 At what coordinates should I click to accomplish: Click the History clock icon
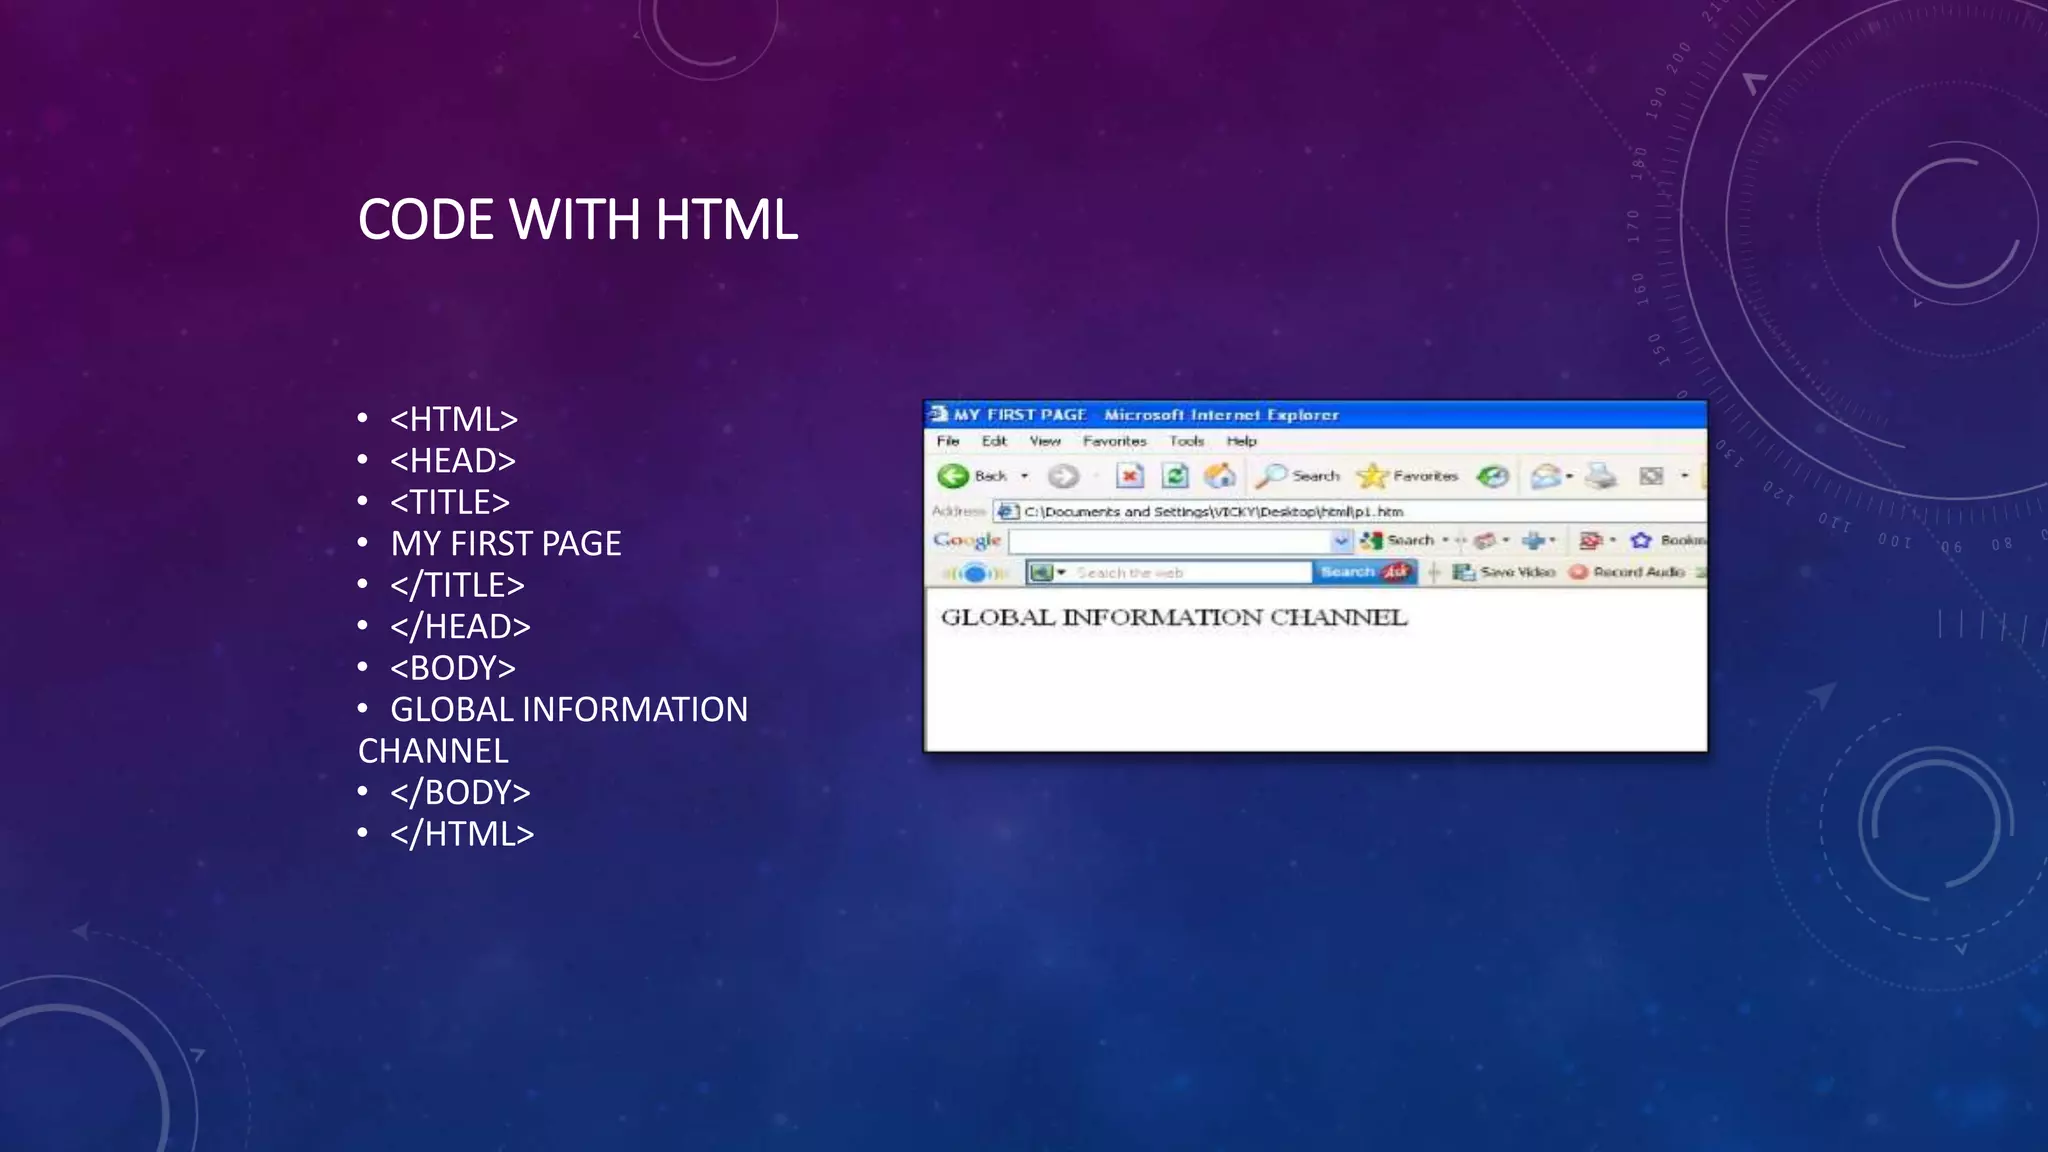coord(1492,476)
